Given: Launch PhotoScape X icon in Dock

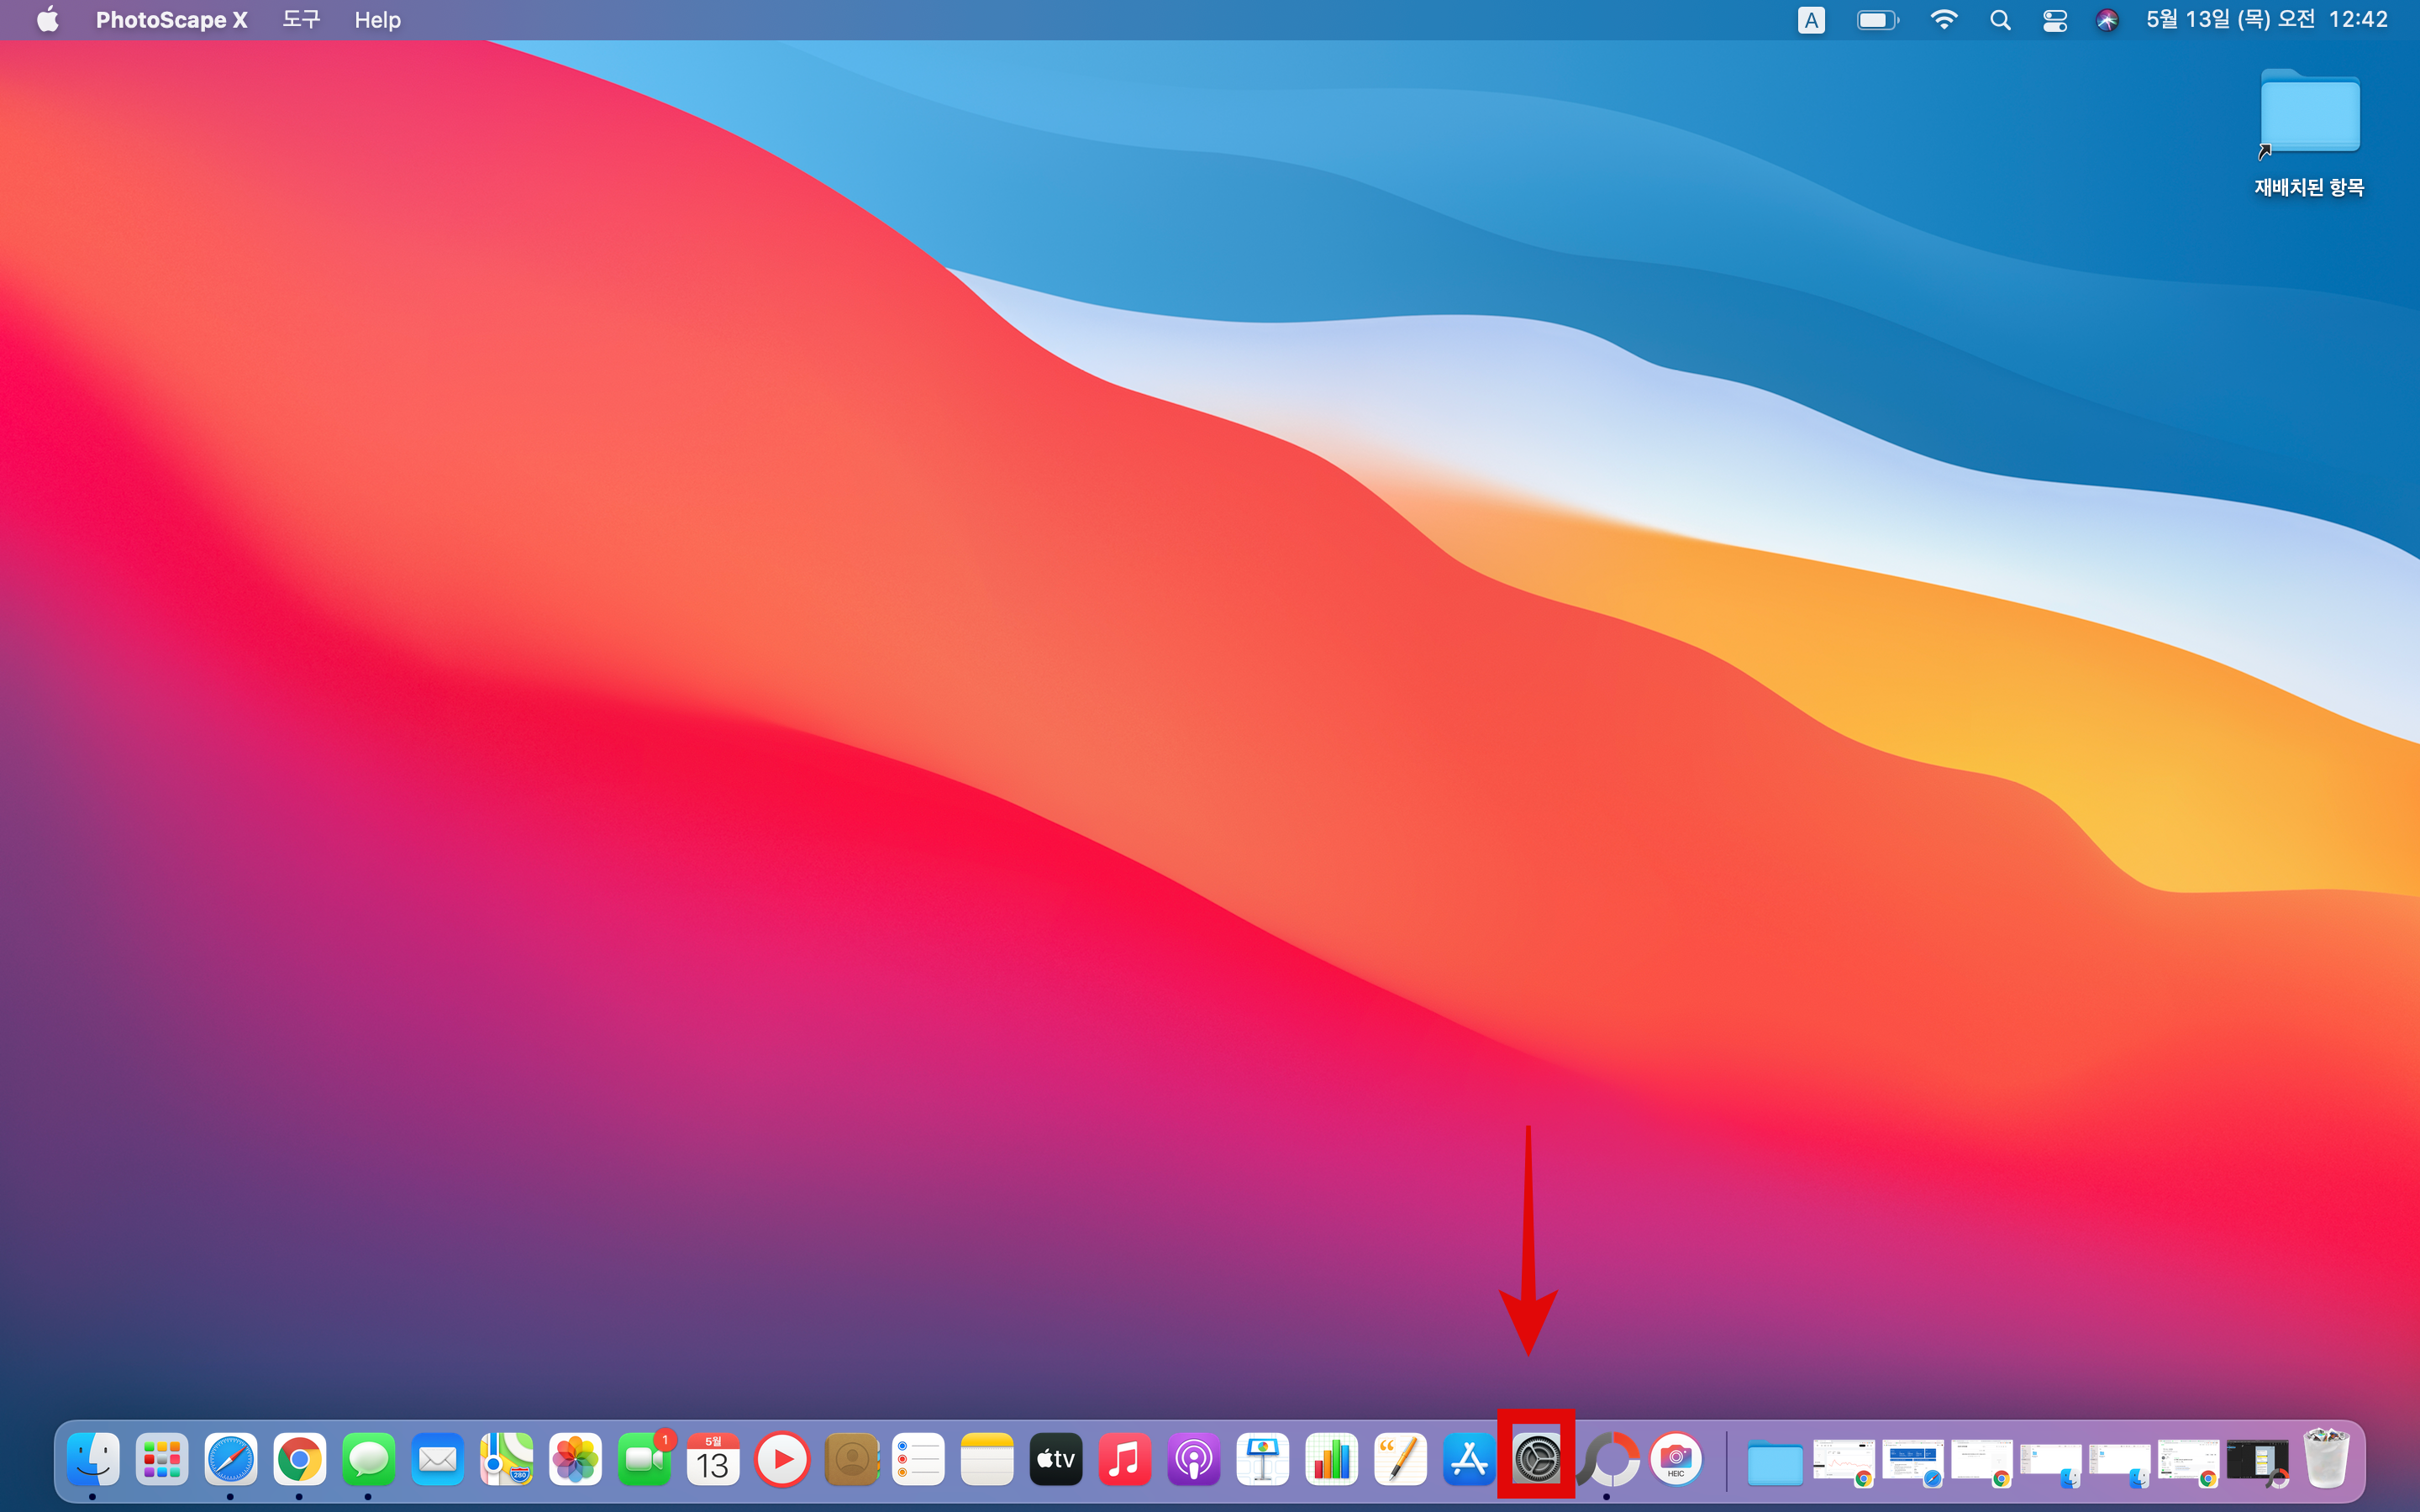Looking at the screenshot, I should coord(1607,1459).
